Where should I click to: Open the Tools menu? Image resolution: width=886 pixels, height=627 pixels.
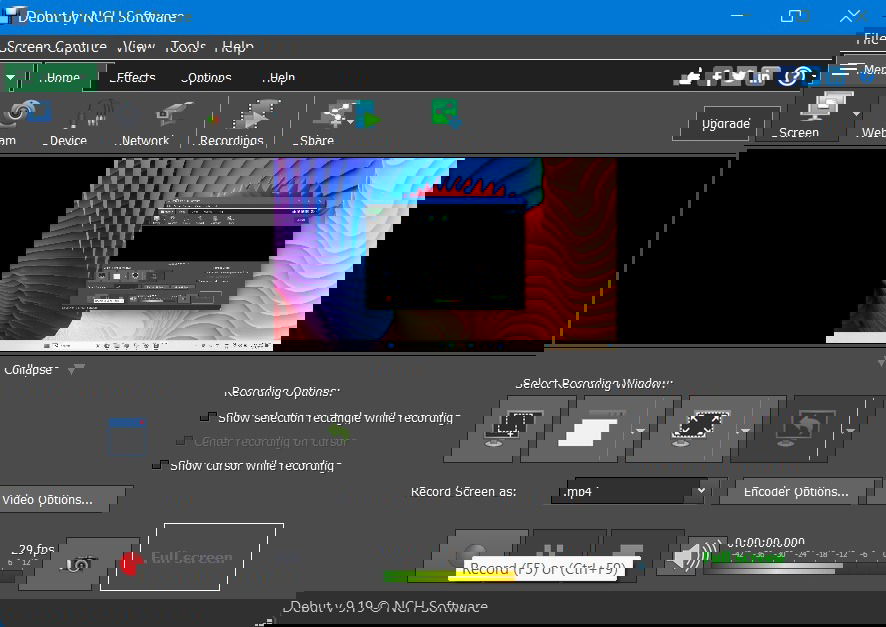pos(186,47)
